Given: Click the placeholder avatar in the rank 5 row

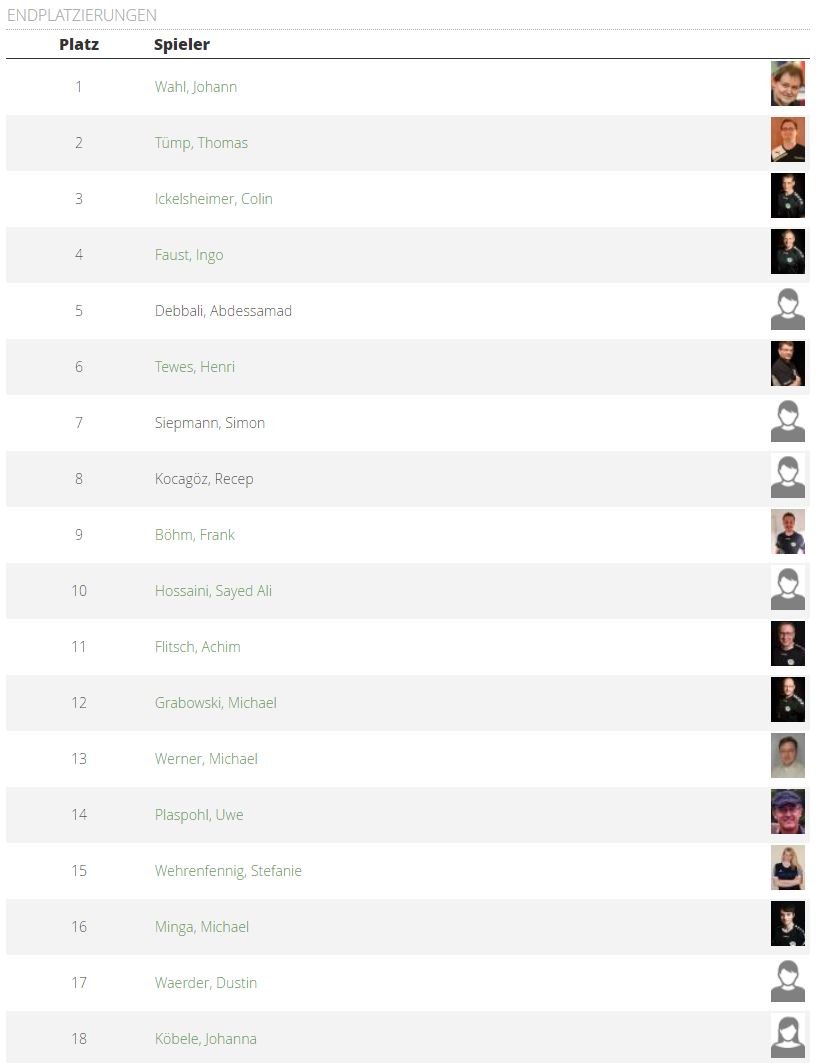Looking at the screenshot, I should (x=787, y=309).
